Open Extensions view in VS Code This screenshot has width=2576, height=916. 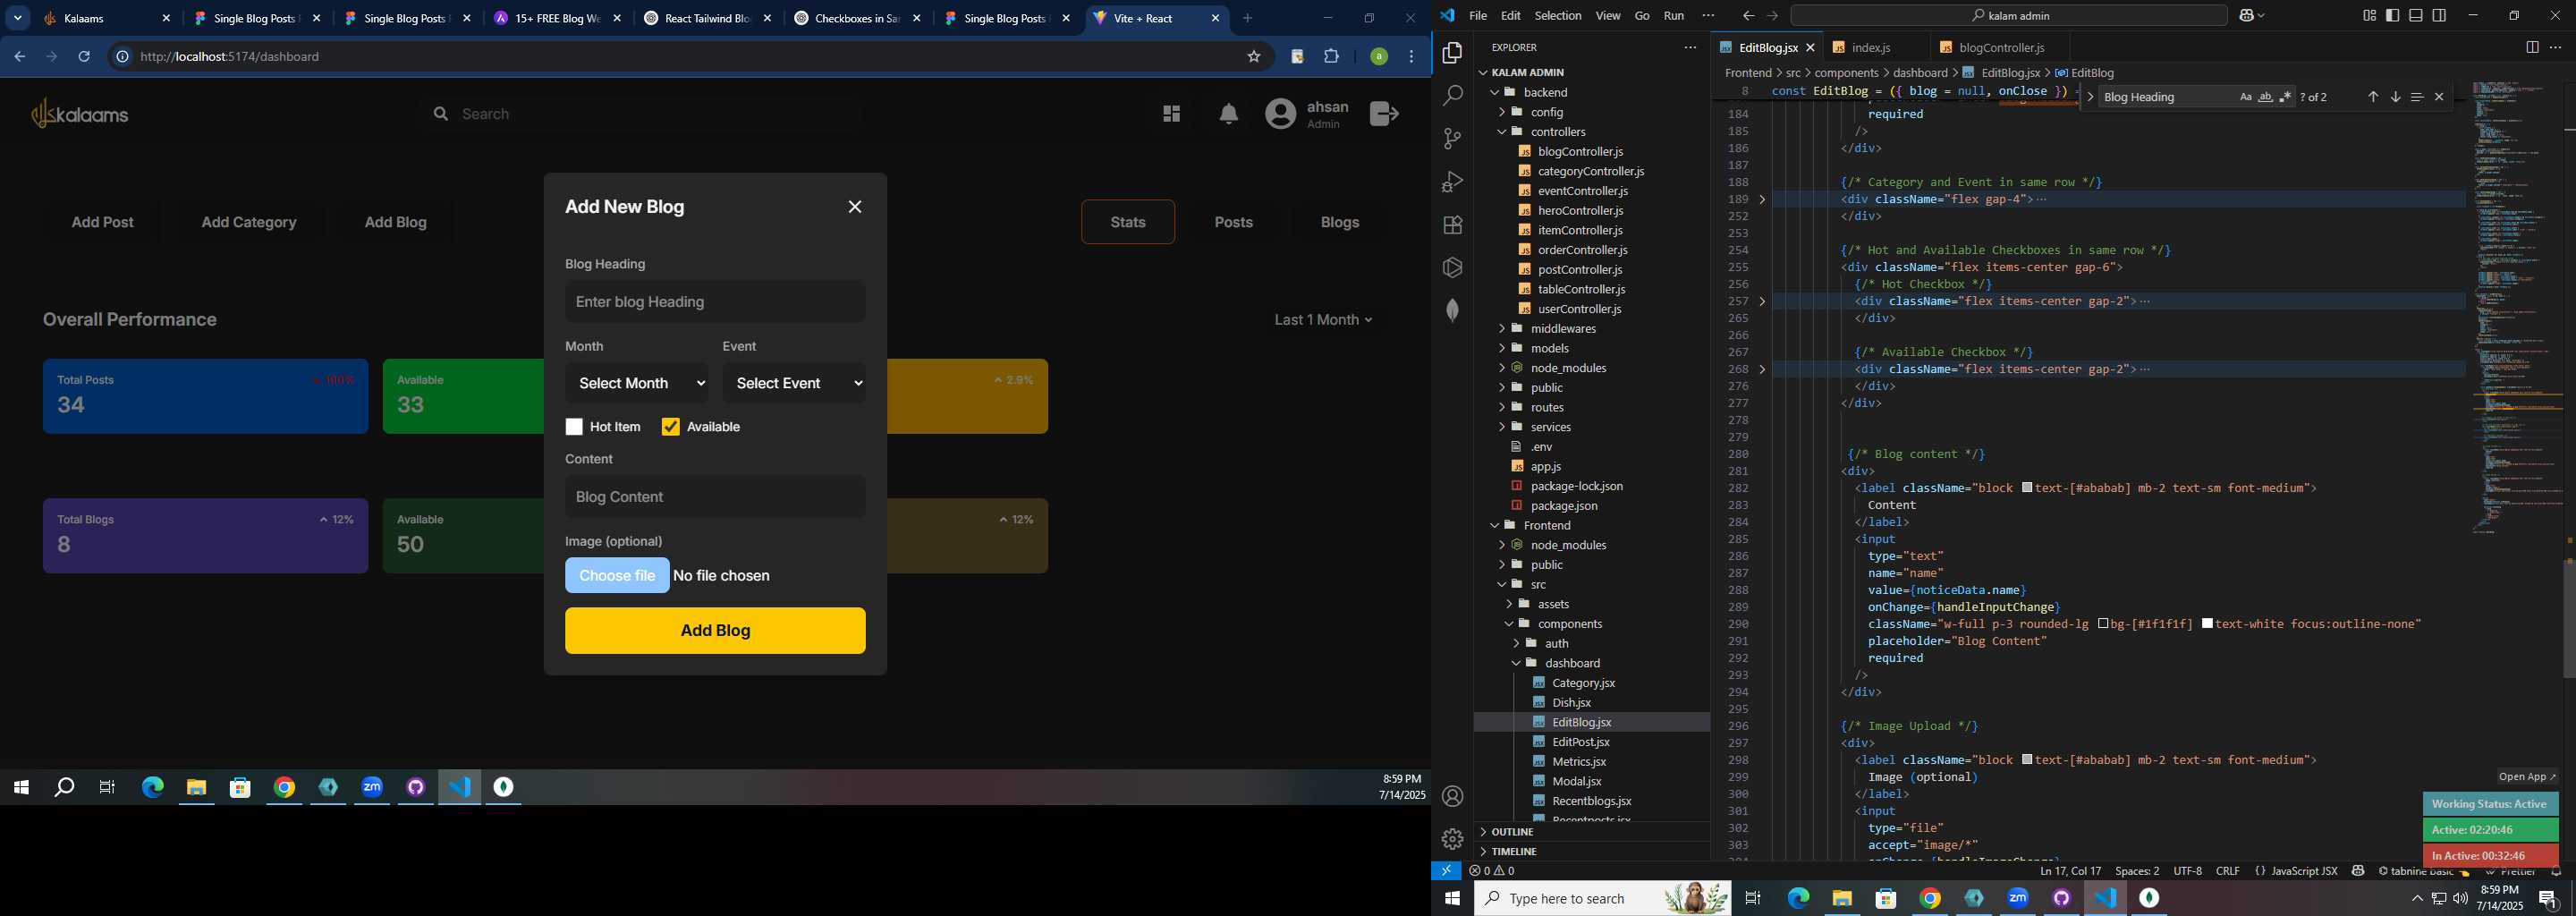pyautogui.click(x=1453, y=225)
